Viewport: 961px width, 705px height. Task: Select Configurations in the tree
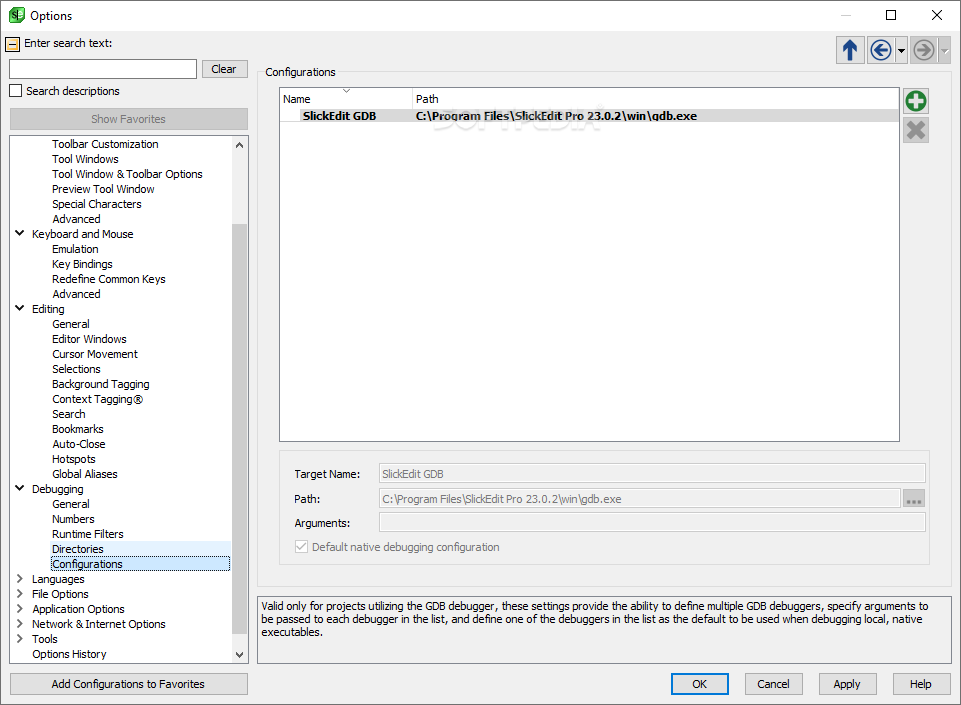coord(87,564)
